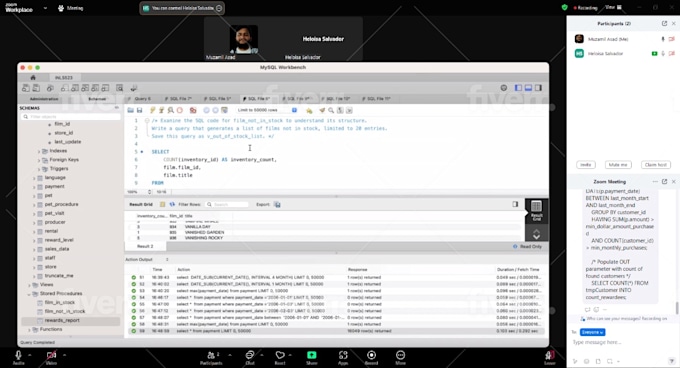Select rewards_report stored procedure
Viewport: 680px width, 368px height.
62,320
